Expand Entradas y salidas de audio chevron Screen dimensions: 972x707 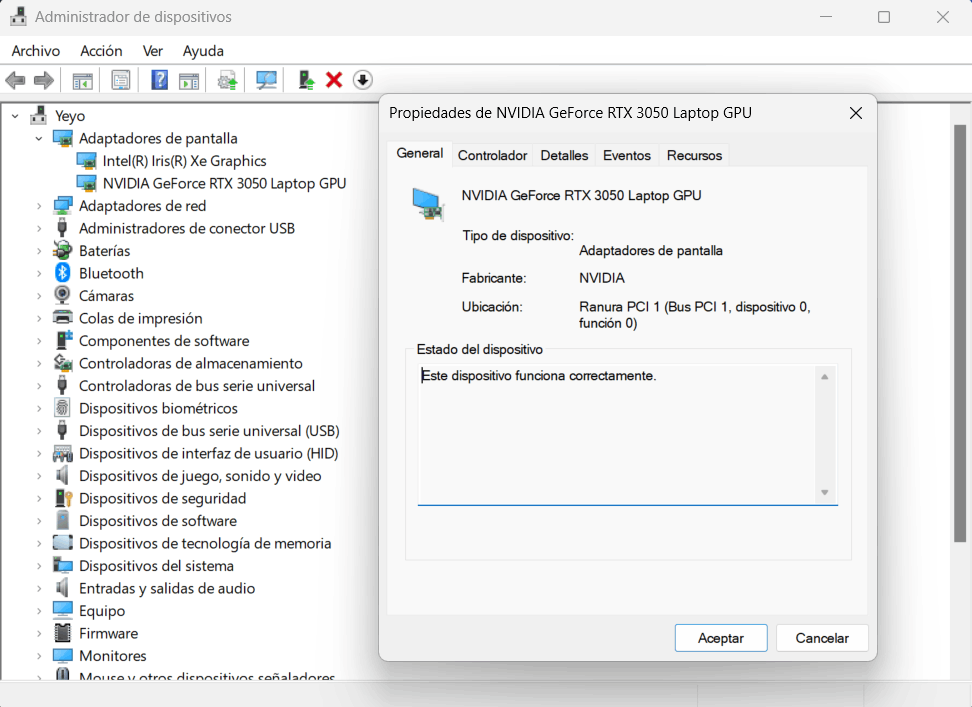(x=39, y=588)
